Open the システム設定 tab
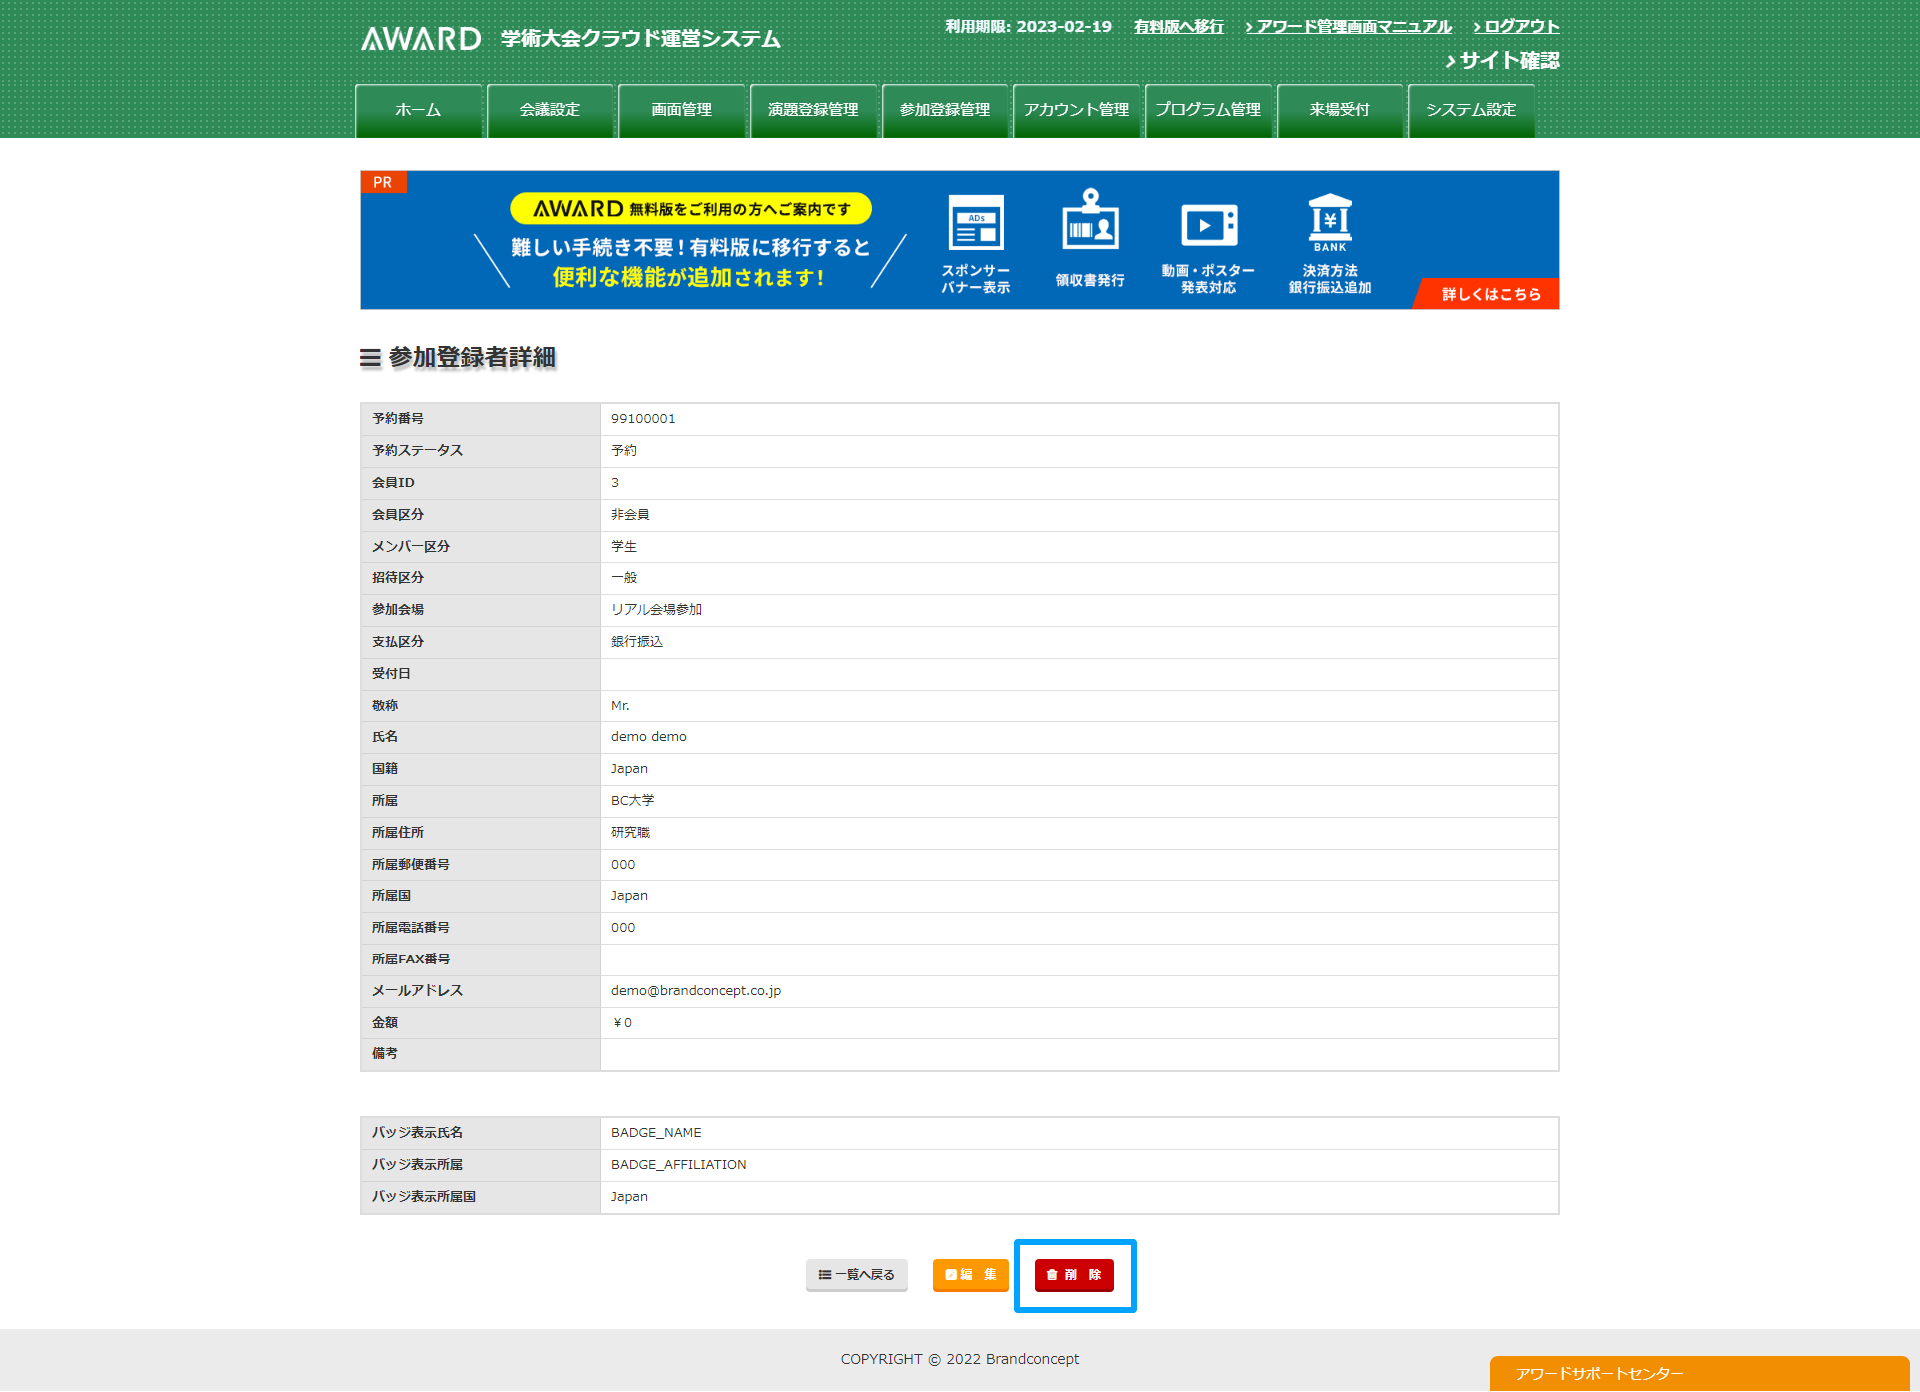The width and height of the screenshot is (1920, 1392). click(x=1471, y=110)
